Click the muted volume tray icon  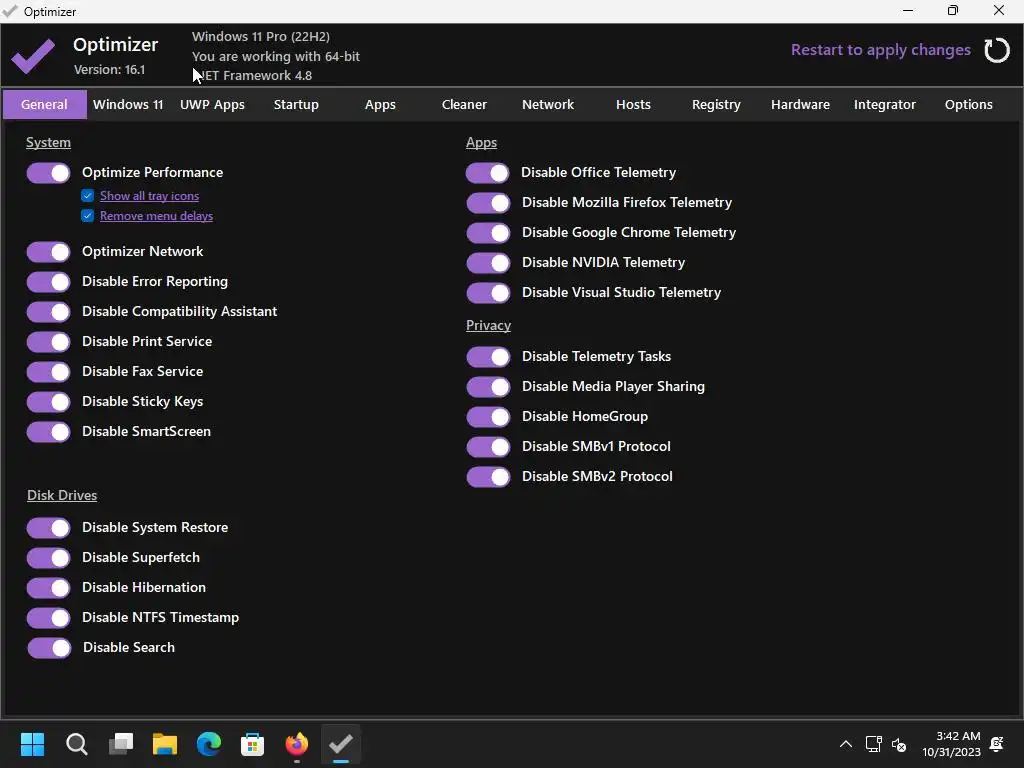point(899,744)
